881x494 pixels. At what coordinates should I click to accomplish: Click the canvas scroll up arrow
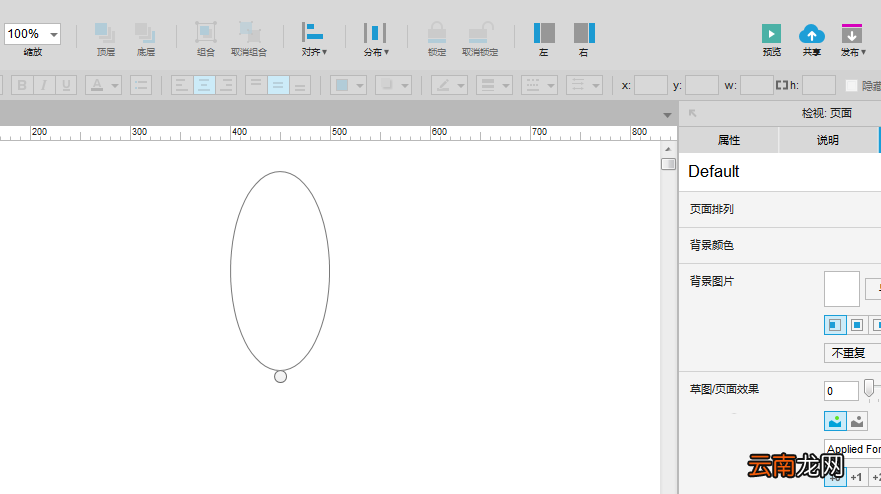coord(668,149)
